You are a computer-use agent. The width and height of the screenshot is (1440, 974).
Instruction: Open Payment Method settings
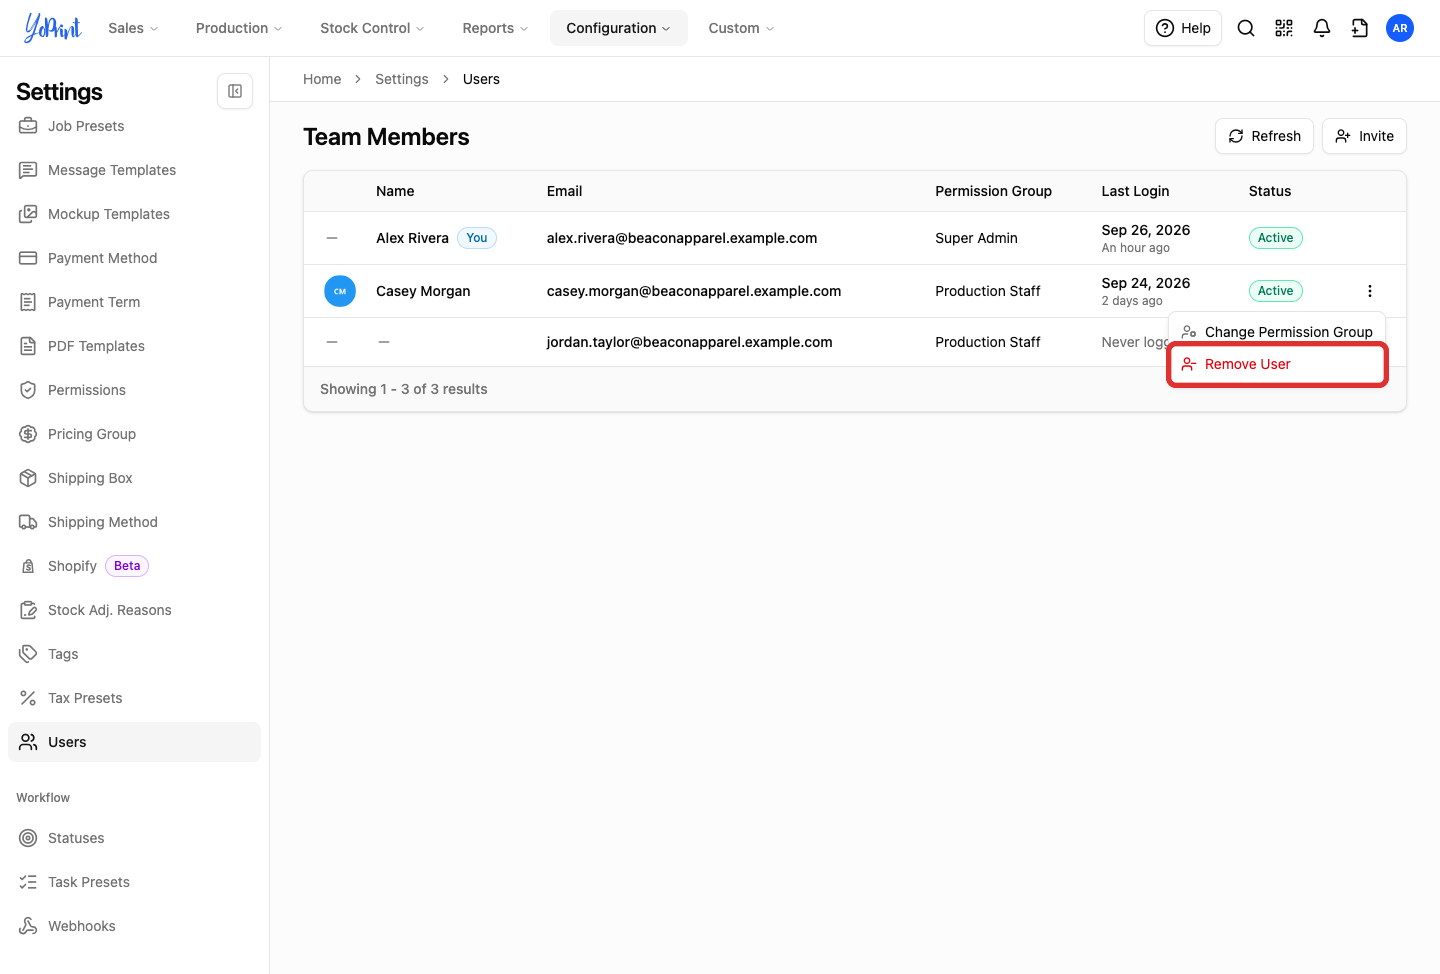(x=134, y=258)
